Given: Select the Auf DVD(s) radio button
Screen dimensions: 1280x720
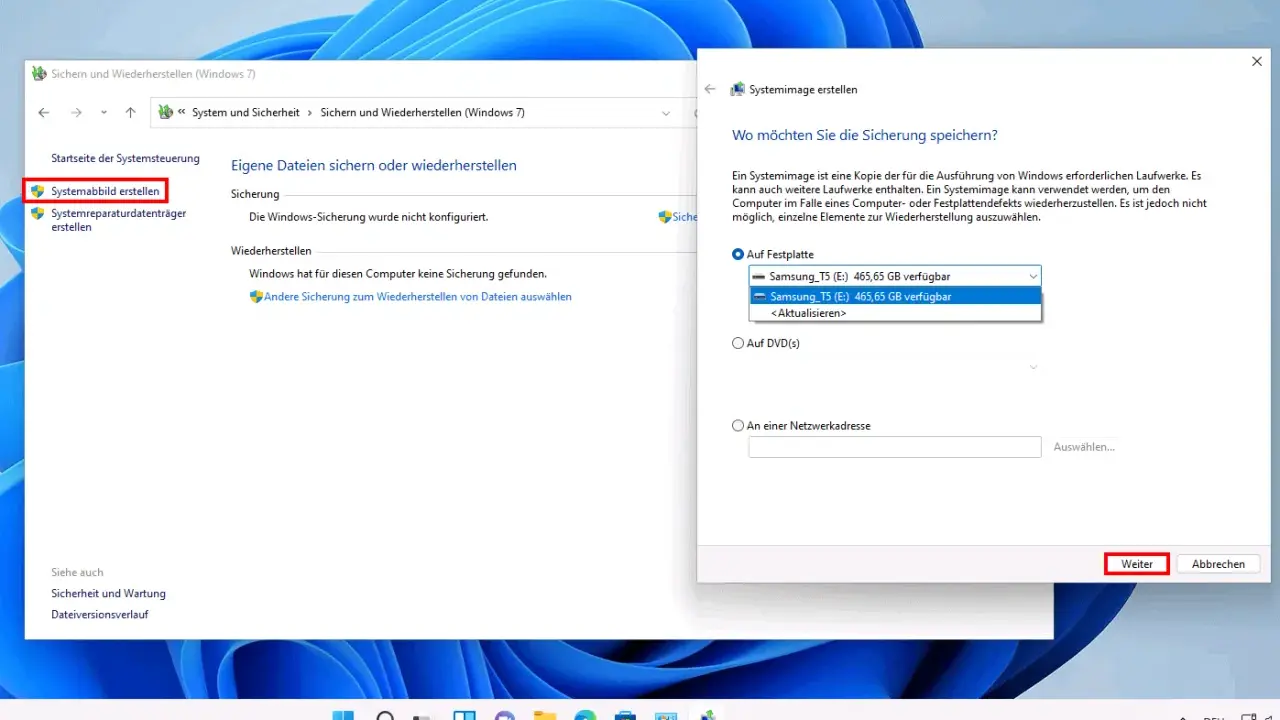Looking at the screenshot, I should (738, 343).
